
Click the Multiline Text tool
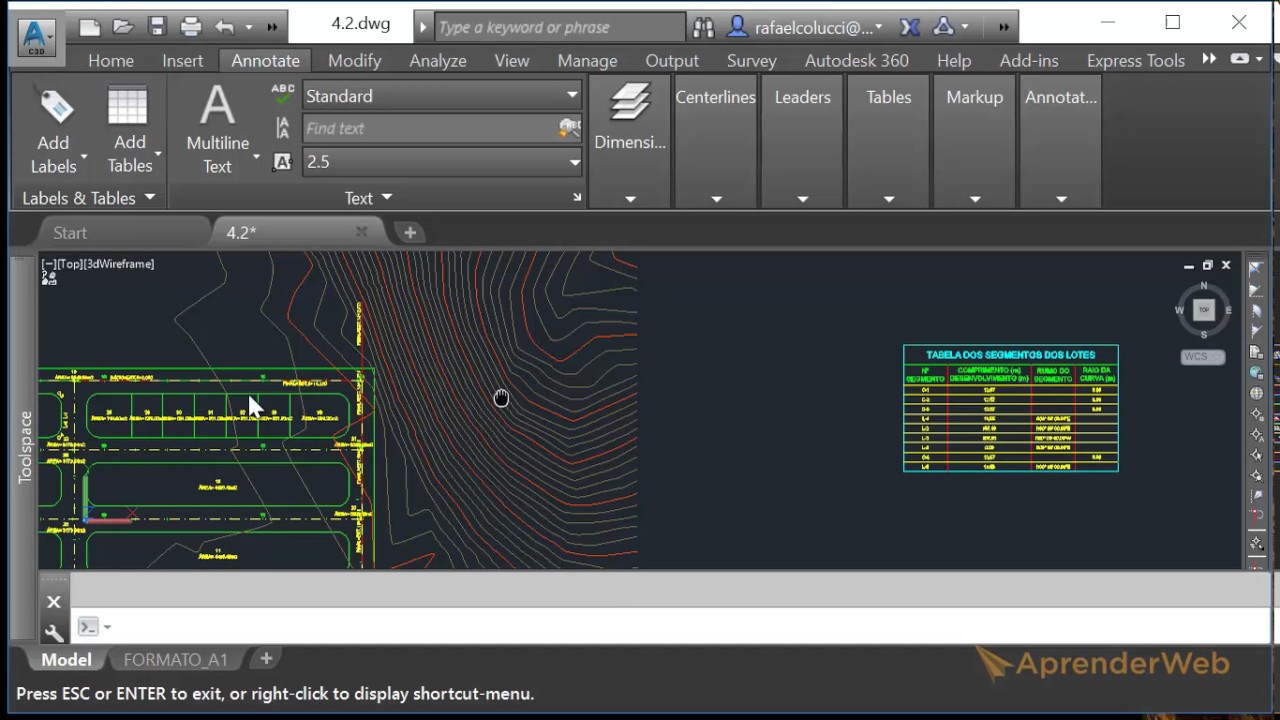coord(217,130)
